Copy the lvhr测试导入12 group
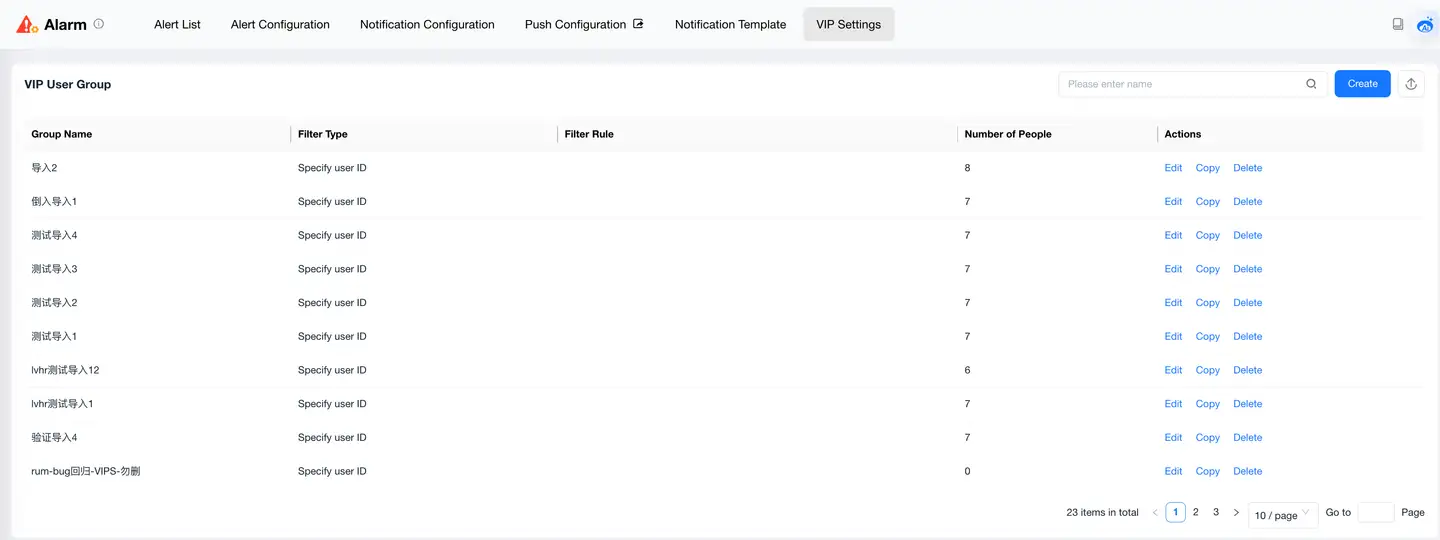This screenshot has width=1440, height=540. (1208, 370)
